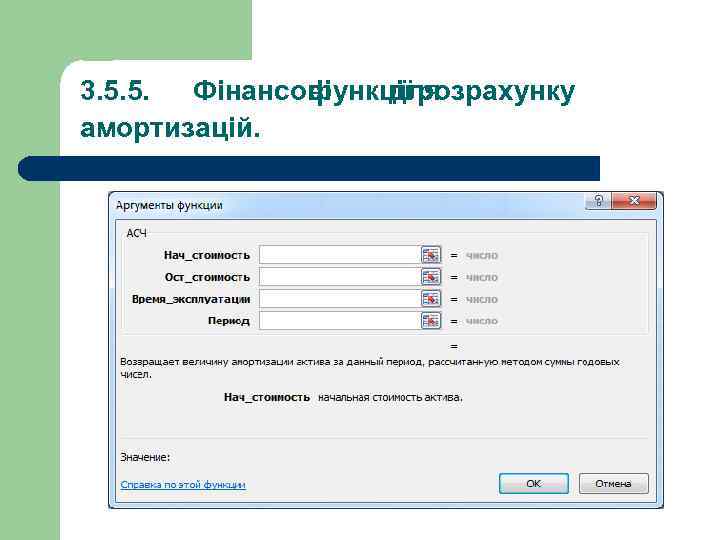Viewport: 720px width, 540px height.
Task: Click the slide heading 'амортизацій.'
Action: pos(170,127)
